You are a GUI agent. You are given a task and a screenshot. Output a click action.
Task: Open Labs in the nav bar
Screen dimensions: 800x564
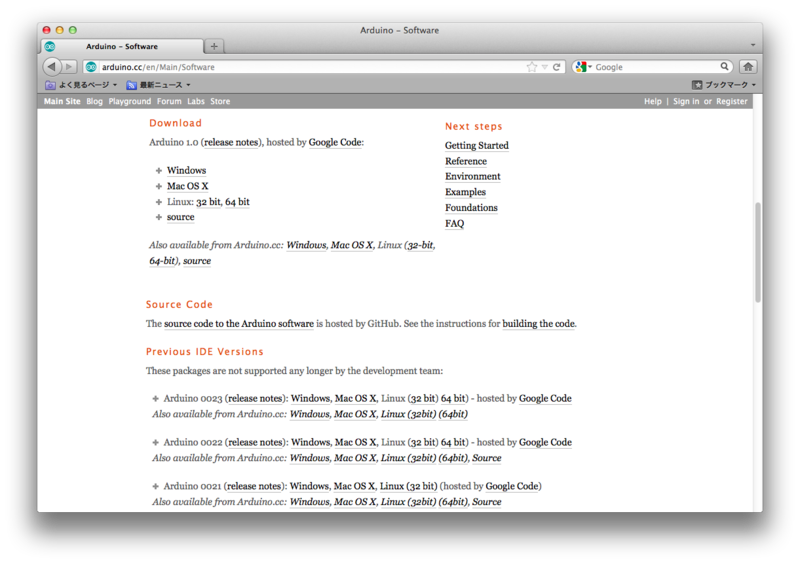pyautogui.click(x=195, y=101)
